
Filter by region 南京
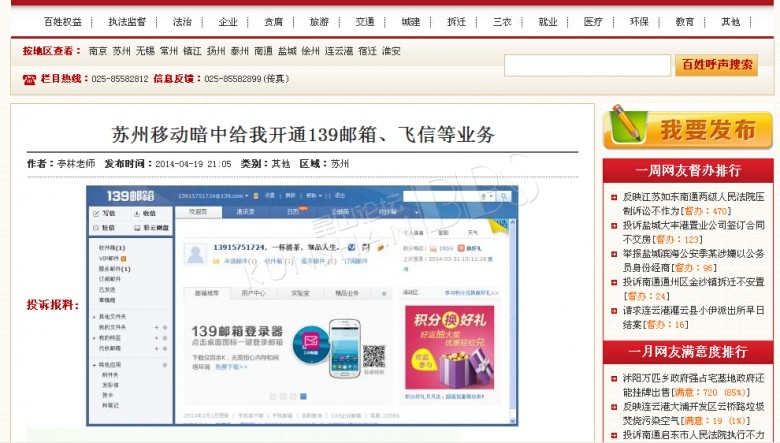tap(98, 51)
